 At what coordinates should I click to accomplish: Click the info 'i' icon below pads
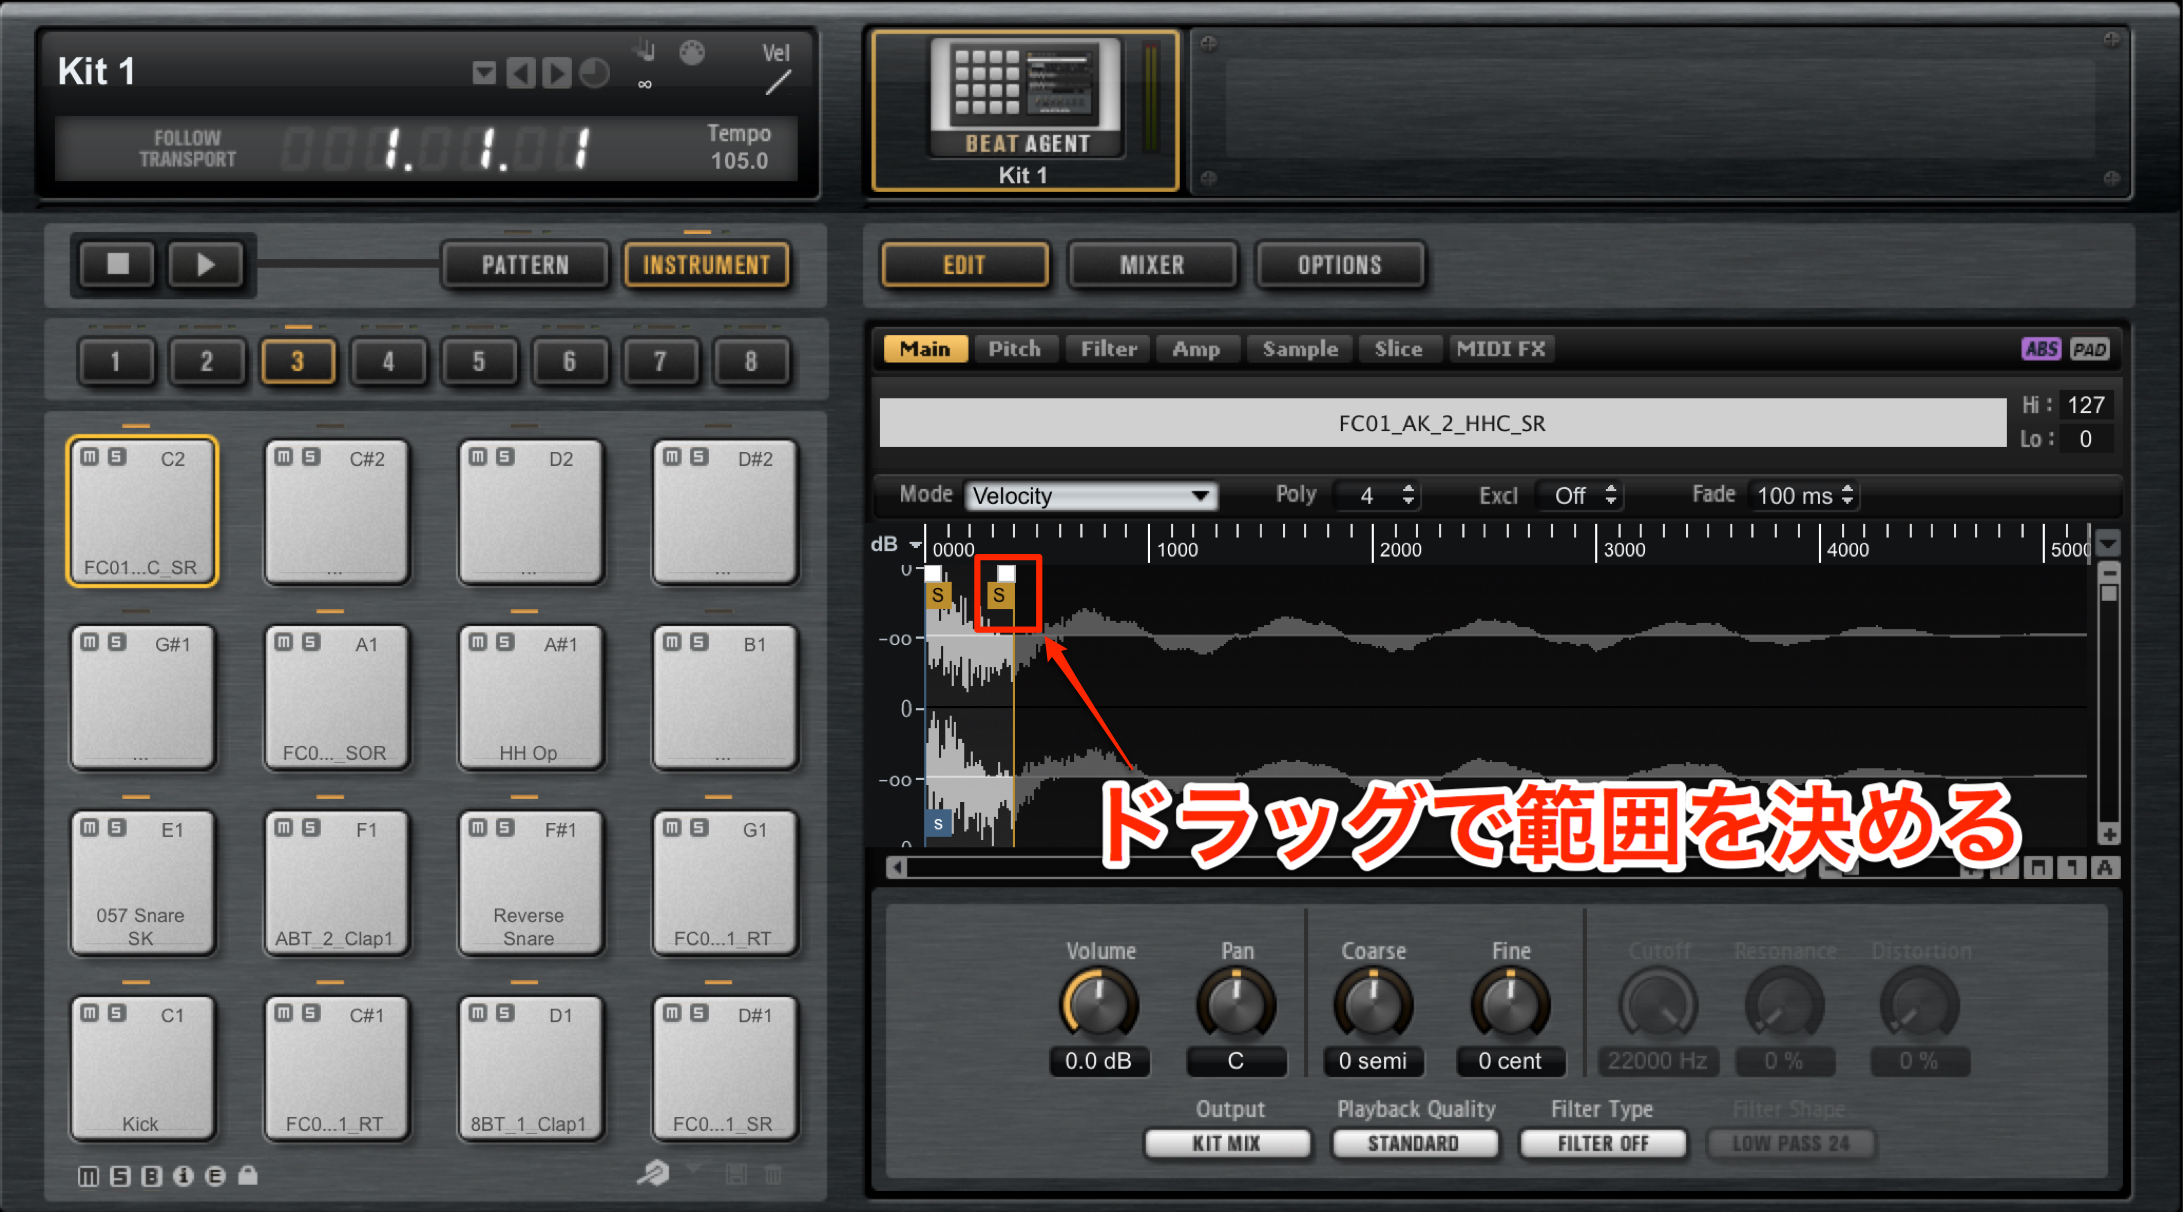click(x=183, y=1176)
